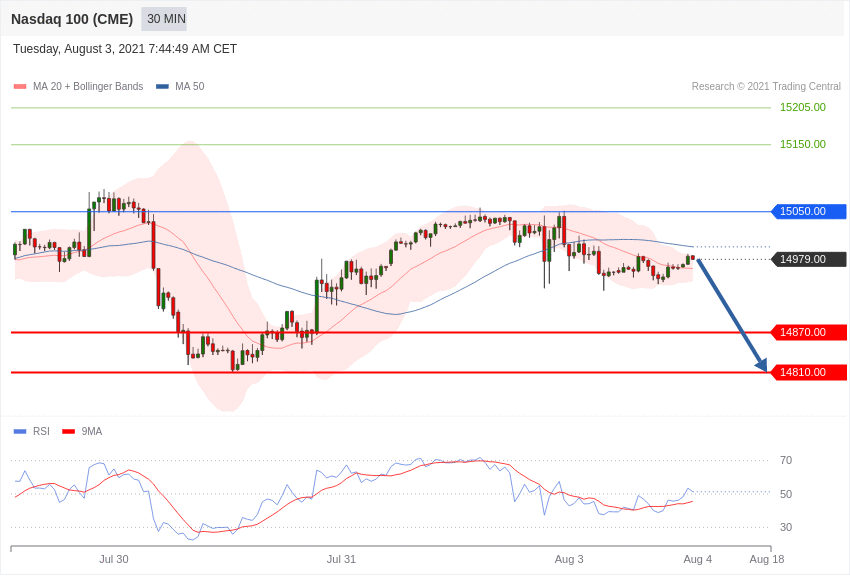This screenshot has width=850, height=576.
Task: Click the 9MA legend label
Action: tap(92, 431)
